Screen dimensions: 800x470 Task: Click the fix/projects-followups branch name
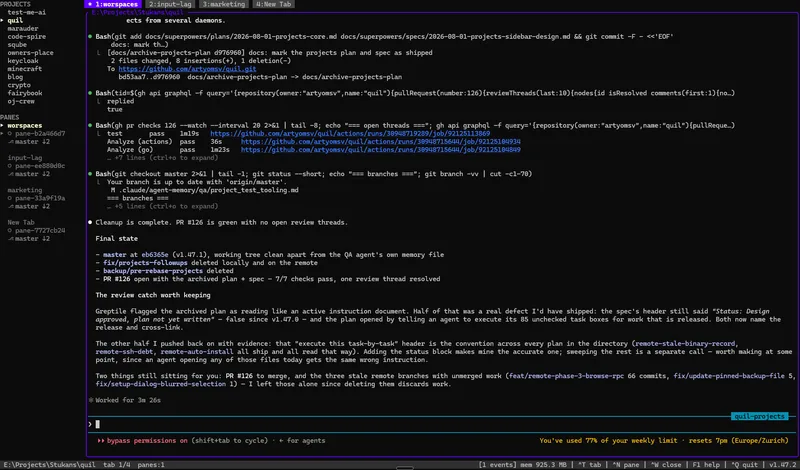click(145, 263)
